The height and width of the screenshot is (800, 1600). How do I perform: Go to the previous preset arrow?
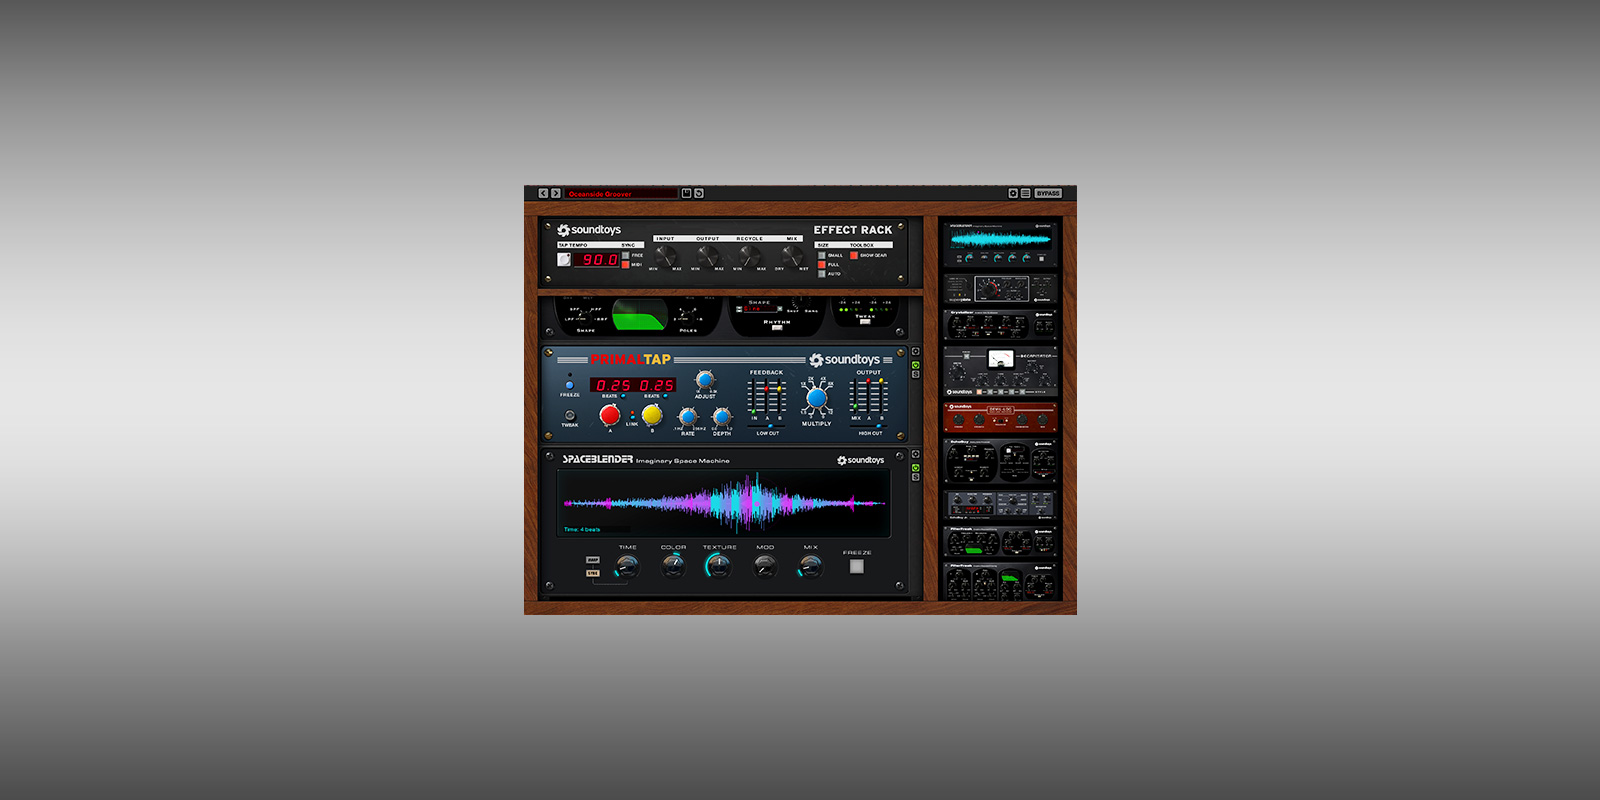click(x=543, y=193)
